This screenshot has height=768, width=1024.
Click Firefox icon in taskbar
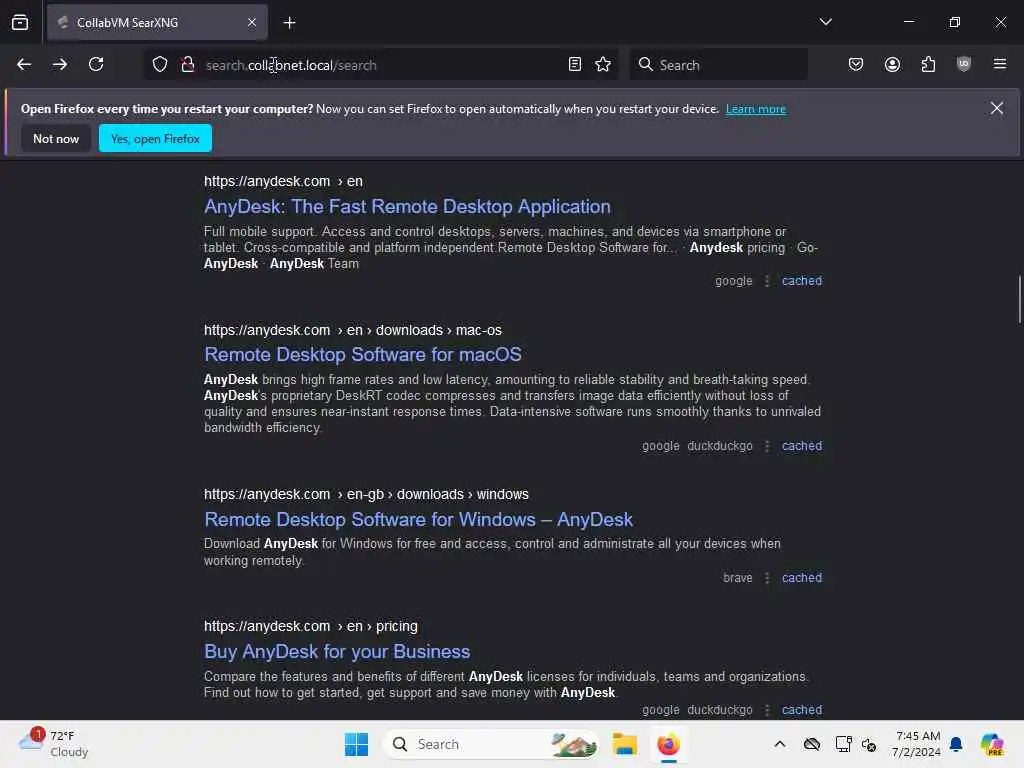coord(668,744)
